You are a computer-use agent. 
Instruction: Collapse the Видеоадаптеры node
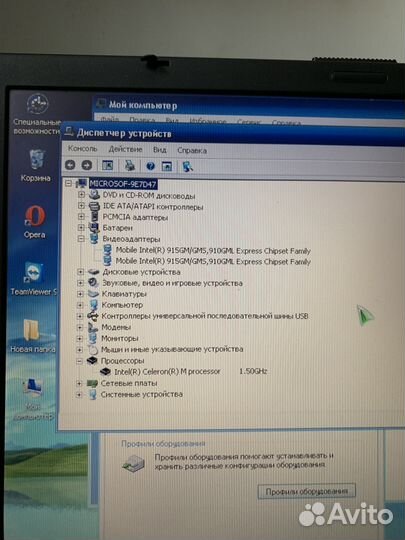pos(81,238)
